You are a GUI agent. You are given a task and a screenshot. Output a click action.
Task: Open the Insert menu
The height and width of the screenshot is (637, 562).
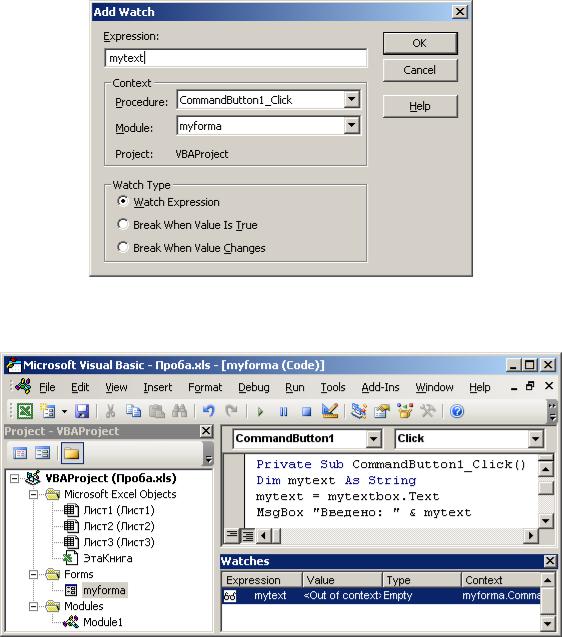[x=158, y=387]
